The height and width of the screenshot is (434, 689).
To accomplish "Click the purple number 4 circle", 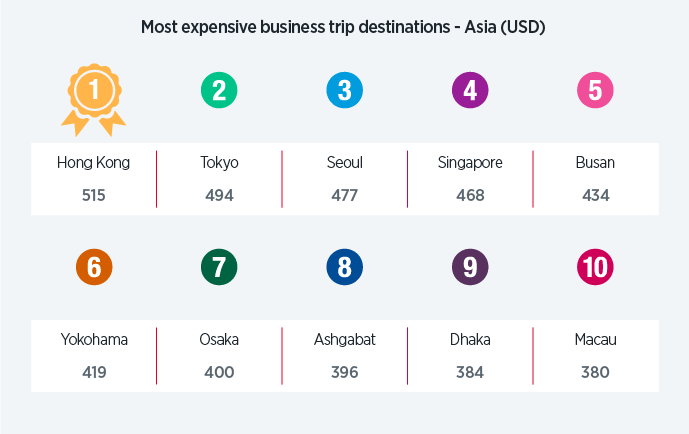I will (x=470, y=91).
